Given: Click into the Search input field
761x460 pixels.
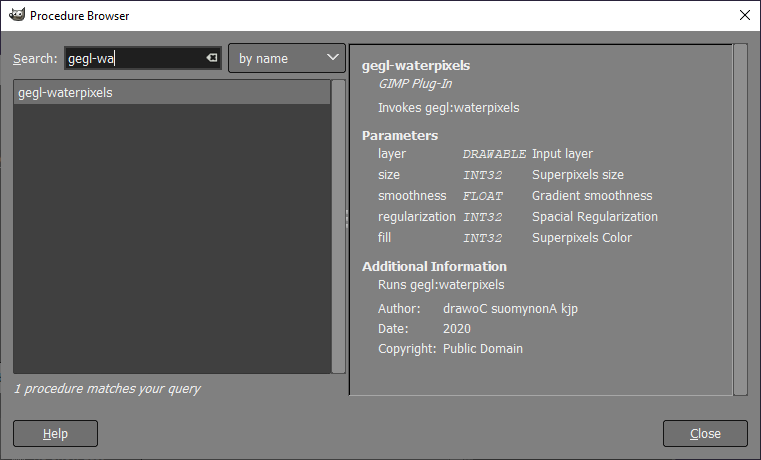Looking at the screenshot, I should coord(143,58).
